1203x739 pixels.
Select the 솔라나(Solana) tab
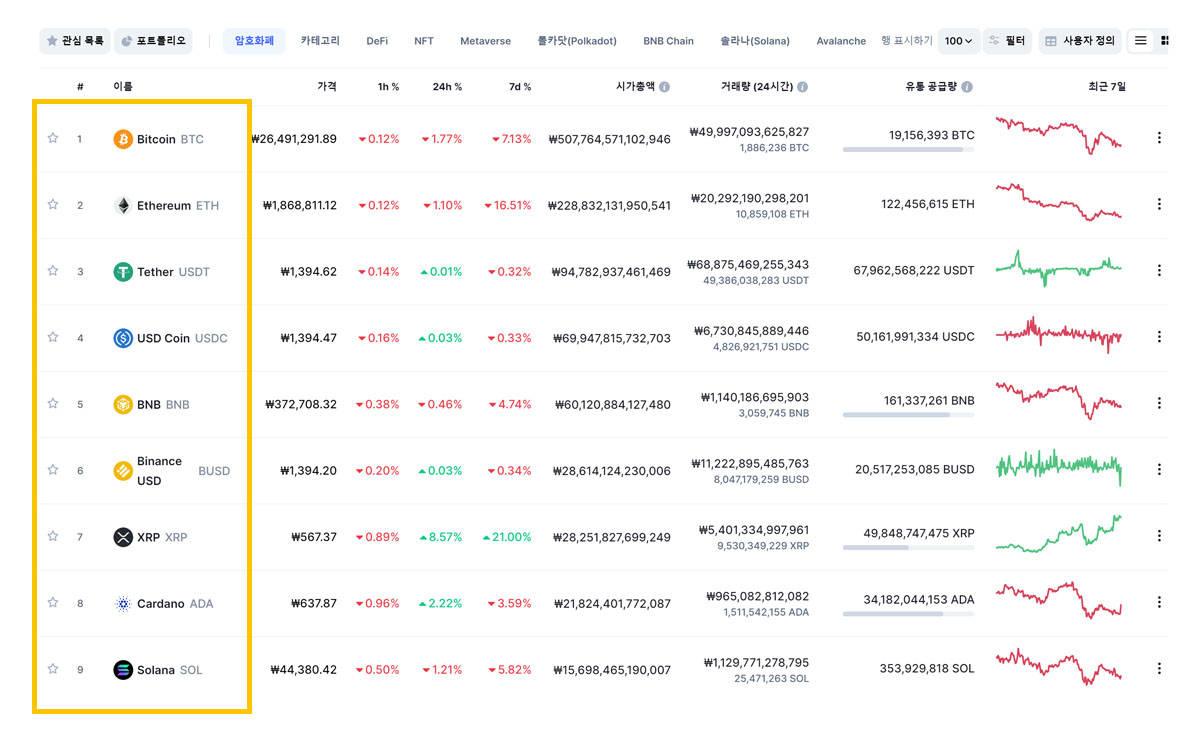tap(755, 41)
